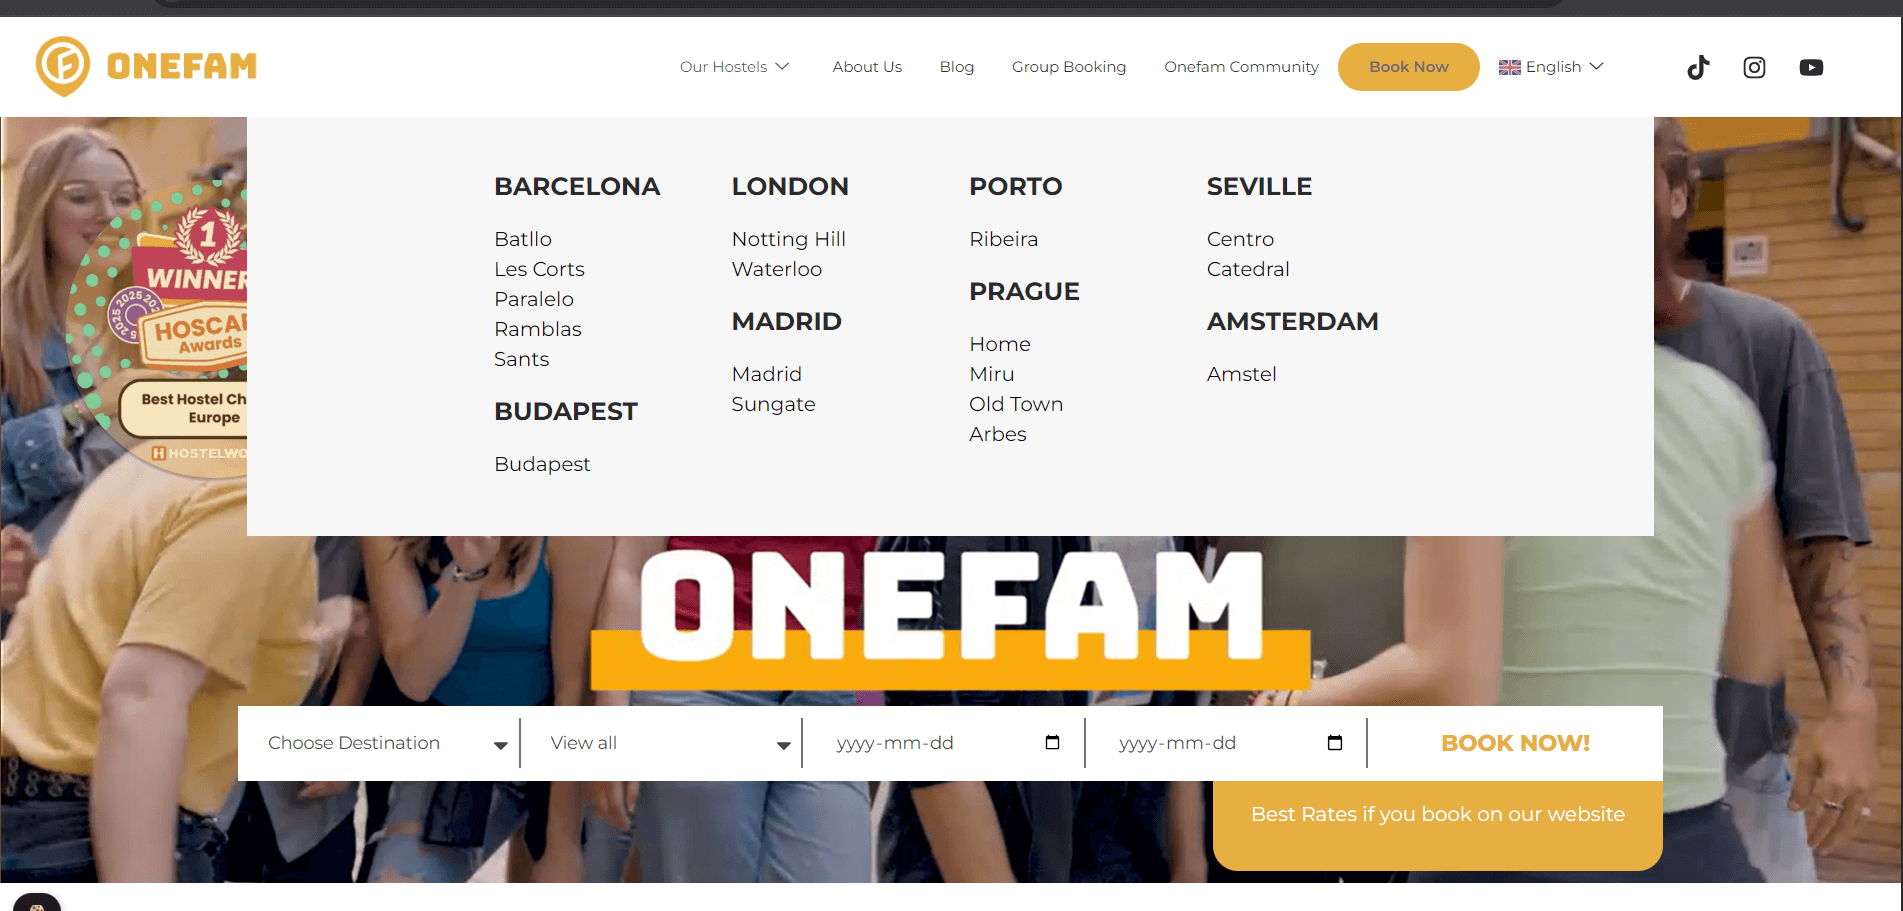
Task: Open the YouTube social icon
Action: coord(1811,67)
